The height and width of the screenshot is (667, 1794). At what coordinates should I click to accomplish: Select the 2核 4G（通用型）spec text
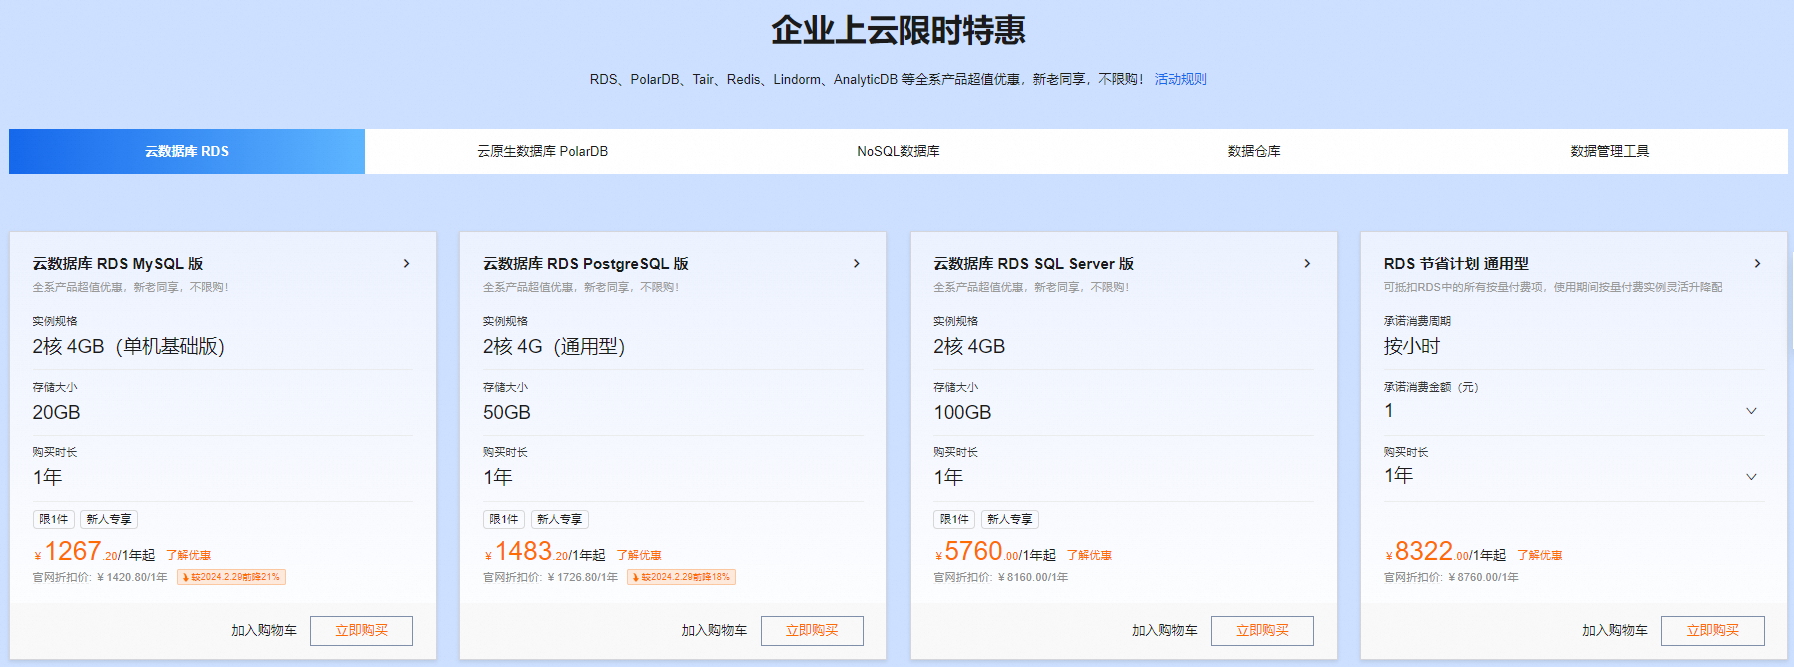[x=554, y=347]
